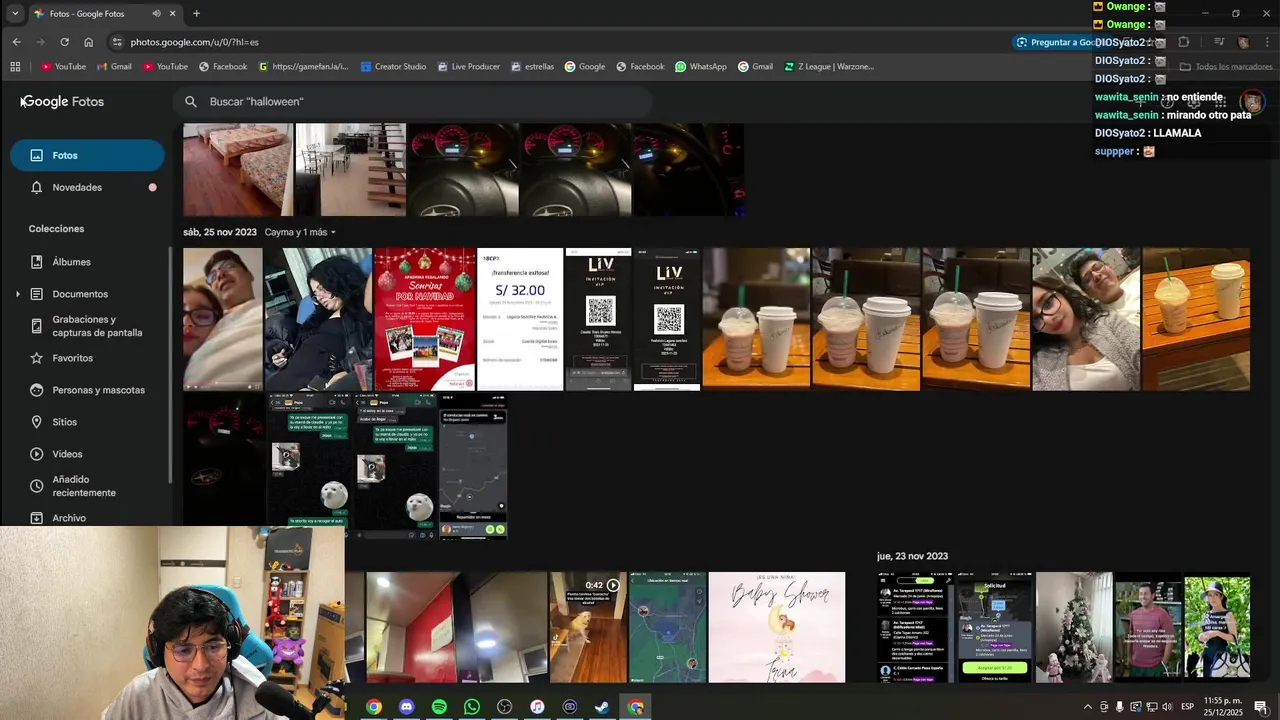The image size is (1280, 720).
Task: Open estrellas bookmark
Action: pos(532,67)
